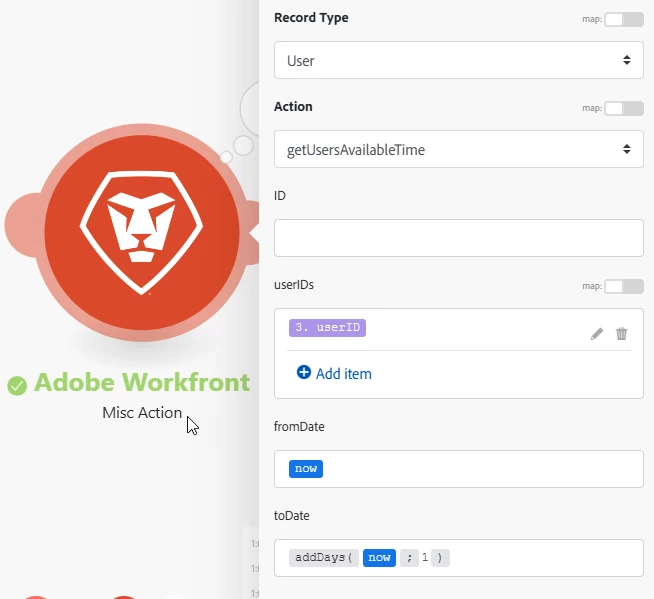This screenshot has width=654, height=599.
Task: Open the Action dropdown showing getUsersAvailableTime
Action: 459,149
